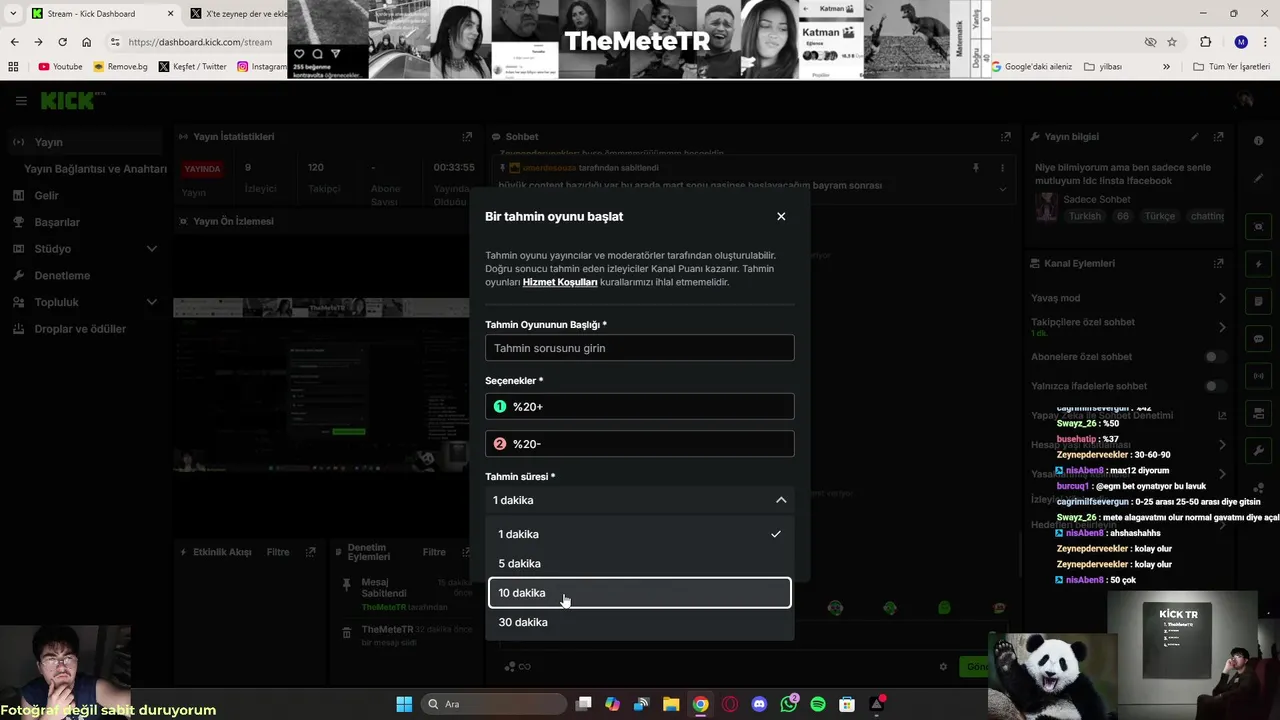1280x720 pixels.
Task: Open the hamburger menu beside the KICK logo
Action: point(21,101)
